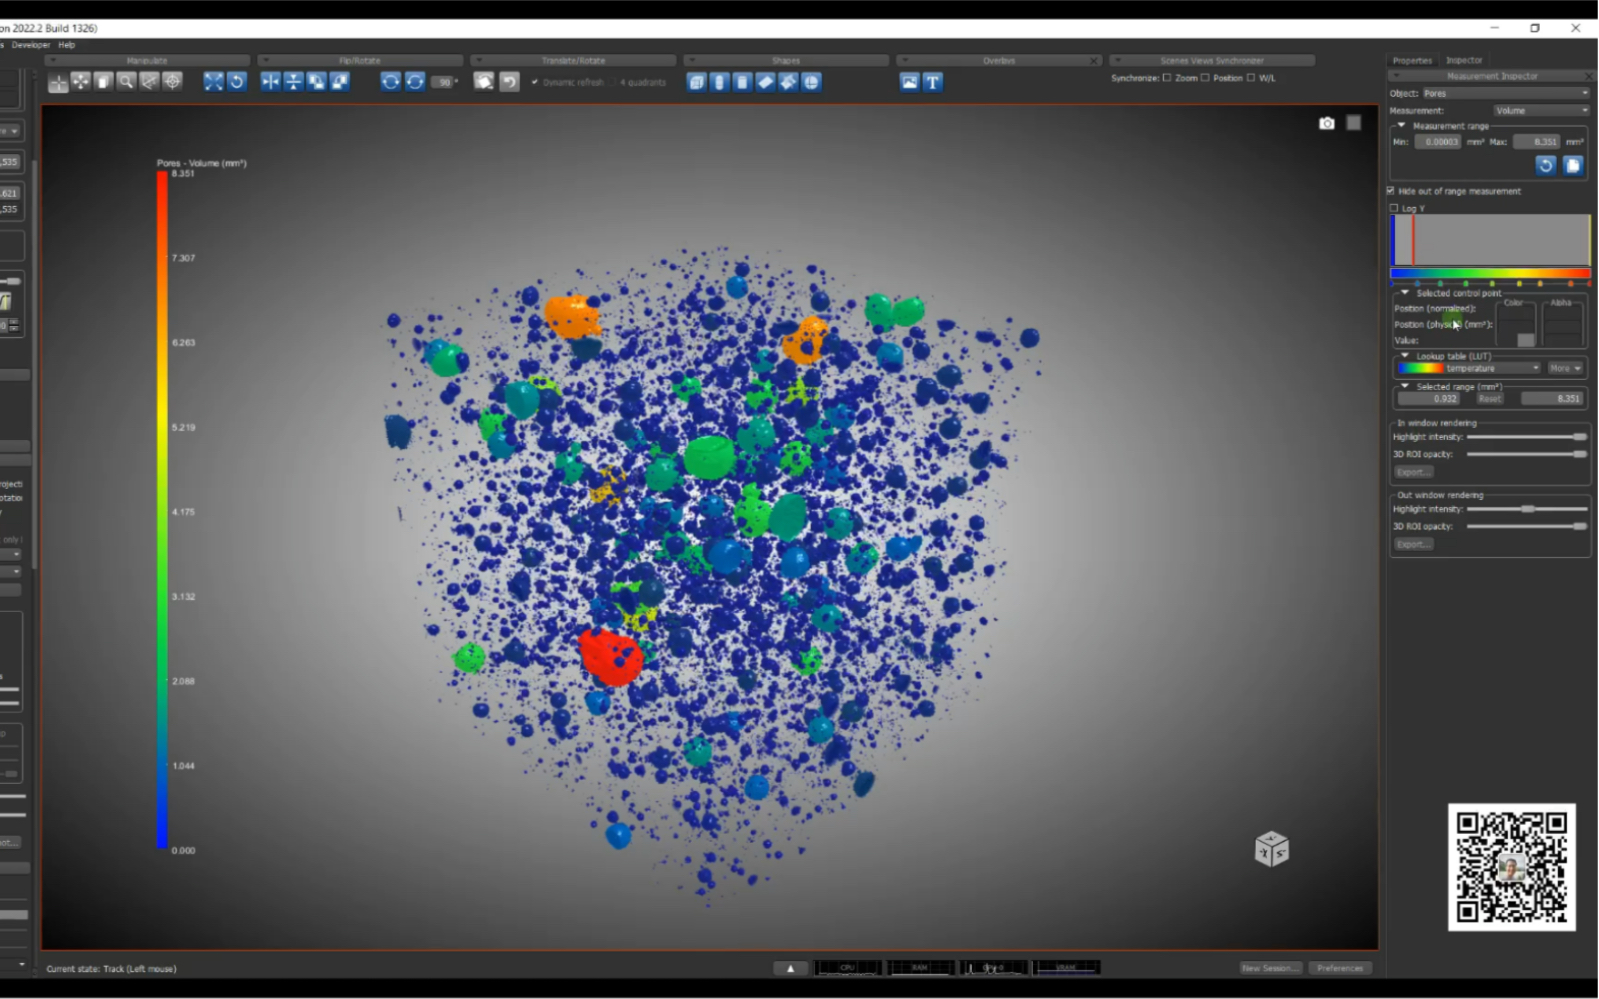Click Export under In window rendering

(x=1413, y=472)
